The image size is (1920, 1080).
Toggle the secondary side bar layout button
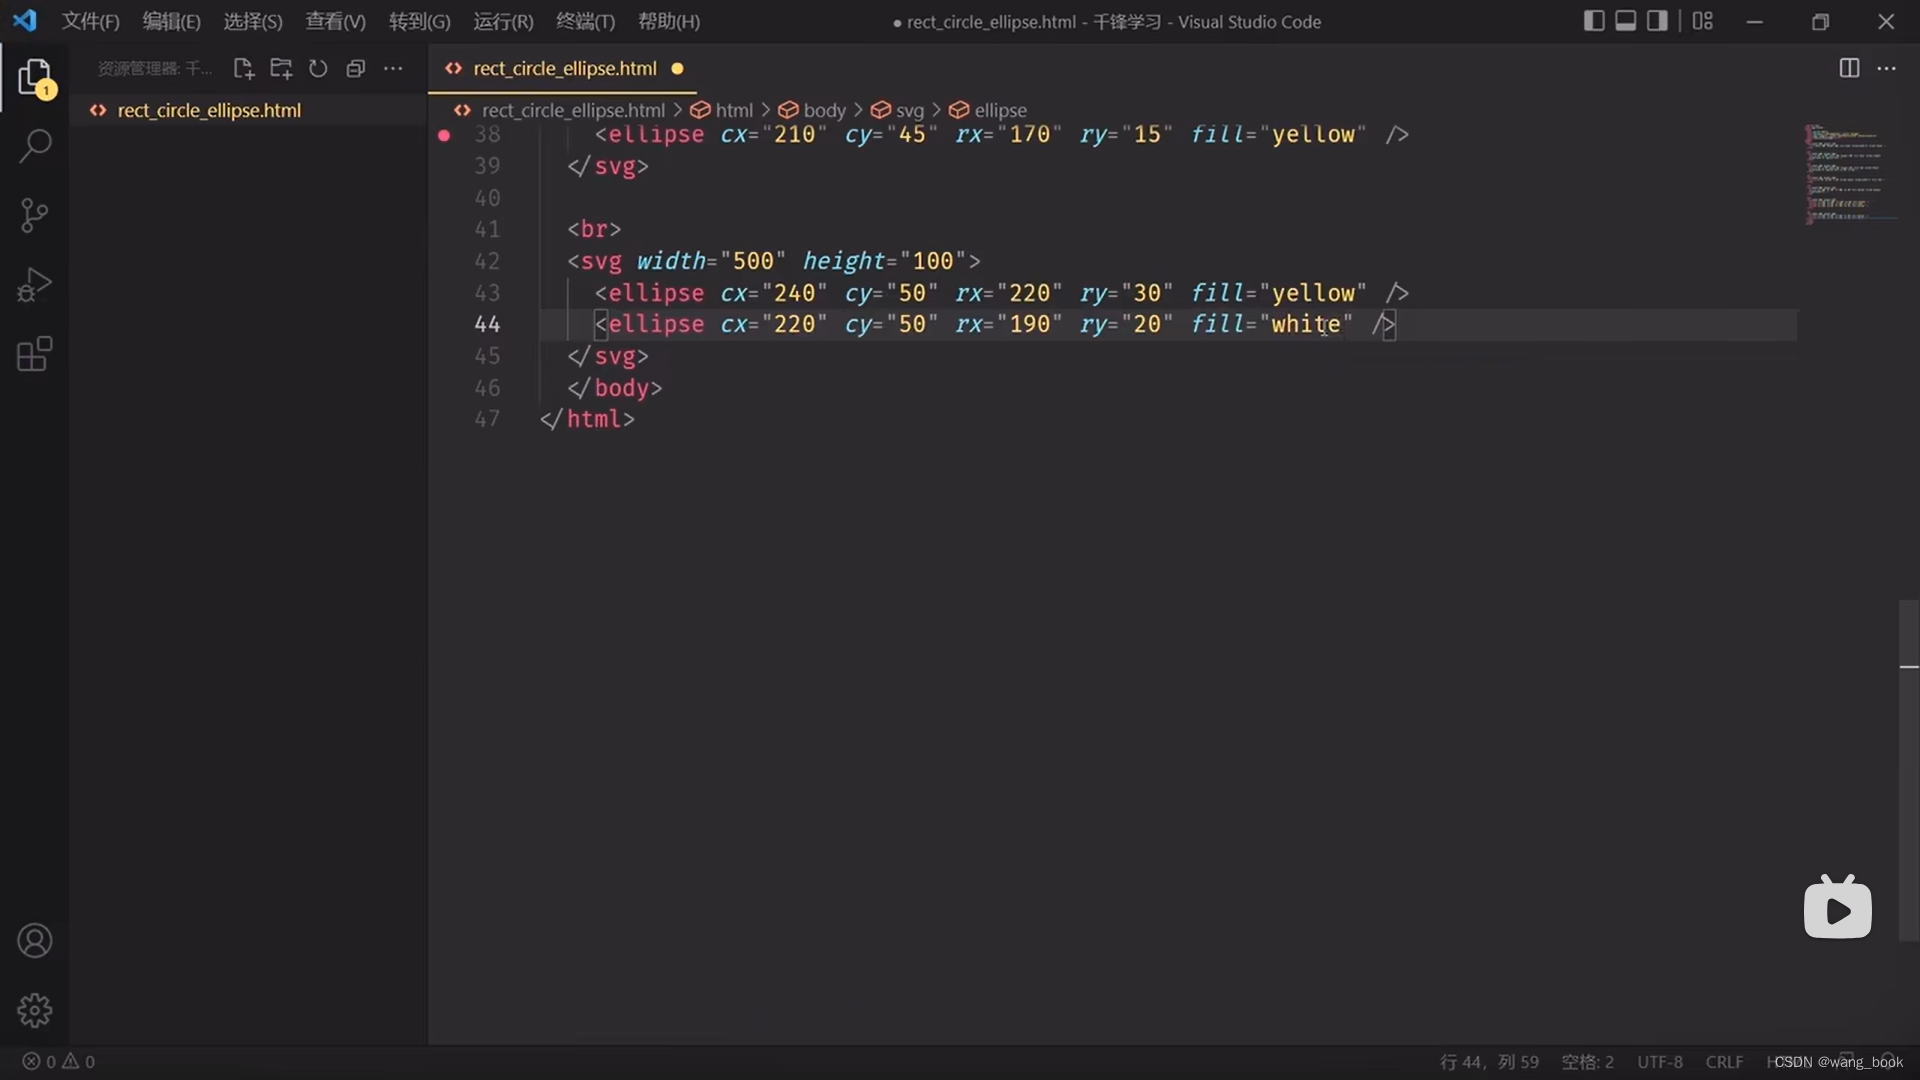pyautogui.click(x=1657, y=21)
